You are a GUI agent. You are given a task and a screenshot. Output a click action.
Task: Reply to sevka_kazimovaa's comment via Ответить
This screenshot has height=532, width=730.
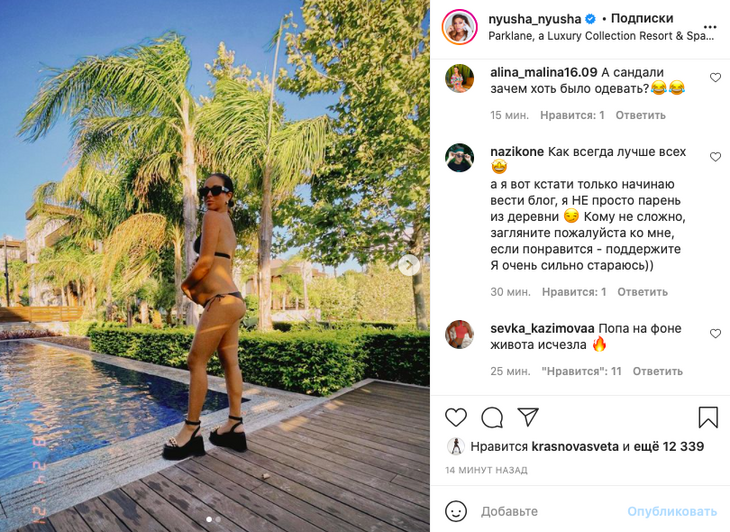tap(657, 371)
